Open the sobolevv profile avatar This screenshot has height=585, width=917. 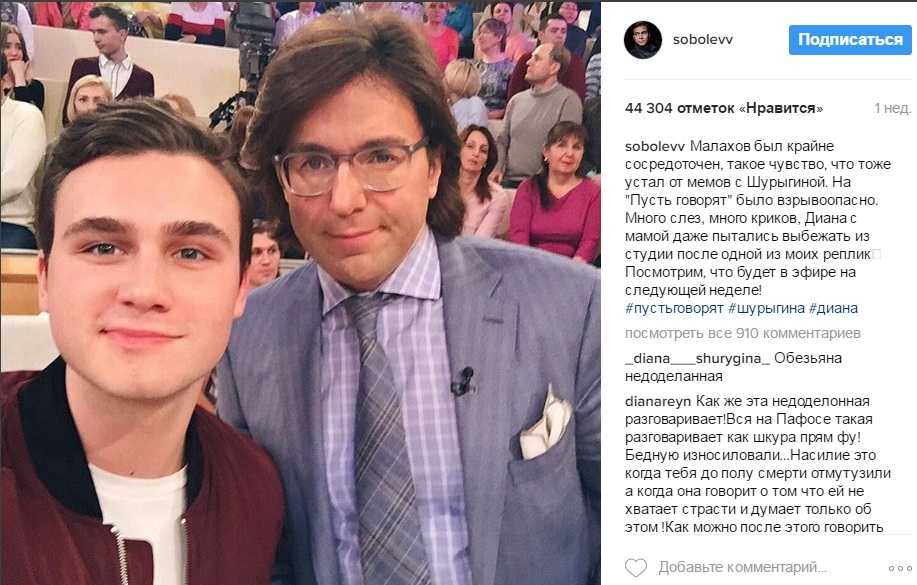point(643,40)
